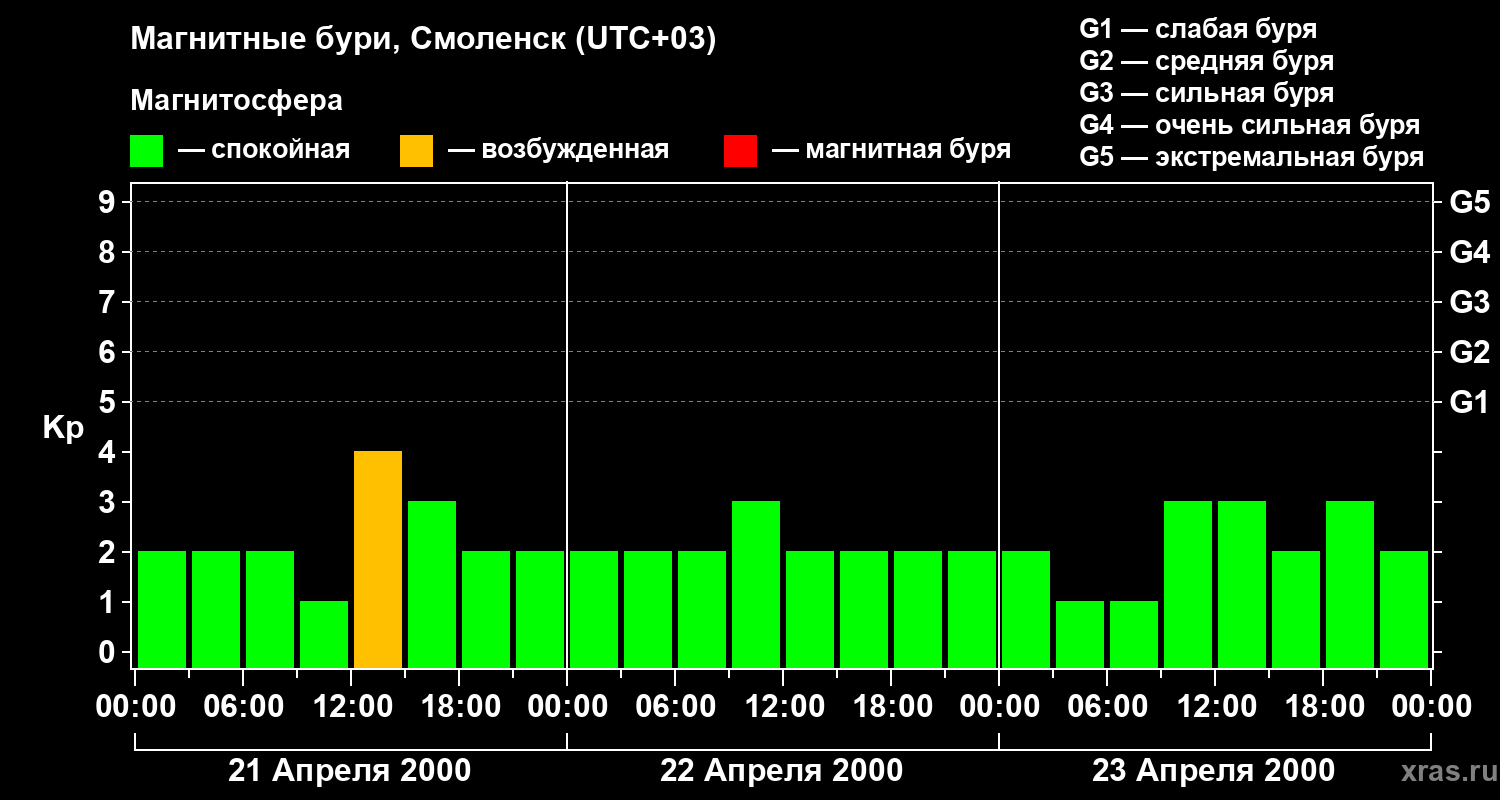Click the '18:00' time label under 23 April
This screenshot has width=1500, height=800.
1323,707
